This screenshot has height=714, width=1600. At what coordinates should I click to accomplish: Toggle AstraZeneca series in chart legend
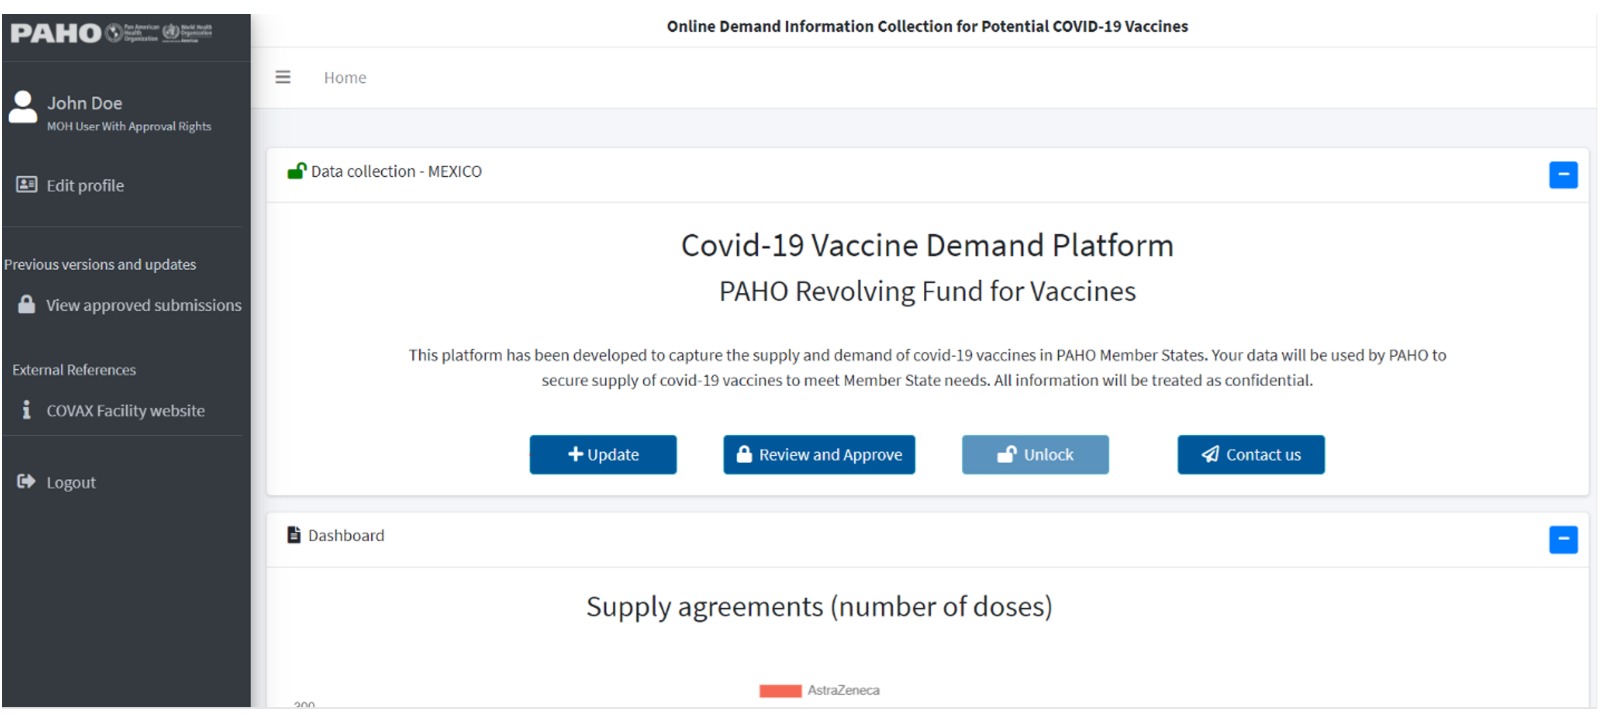click(843, 690)
